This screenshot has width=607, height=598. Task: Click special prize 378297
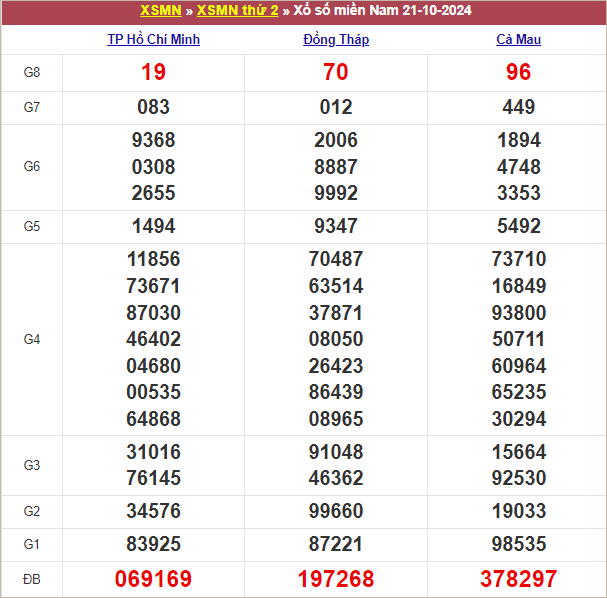pyautogui.click(x=519, y=579)
